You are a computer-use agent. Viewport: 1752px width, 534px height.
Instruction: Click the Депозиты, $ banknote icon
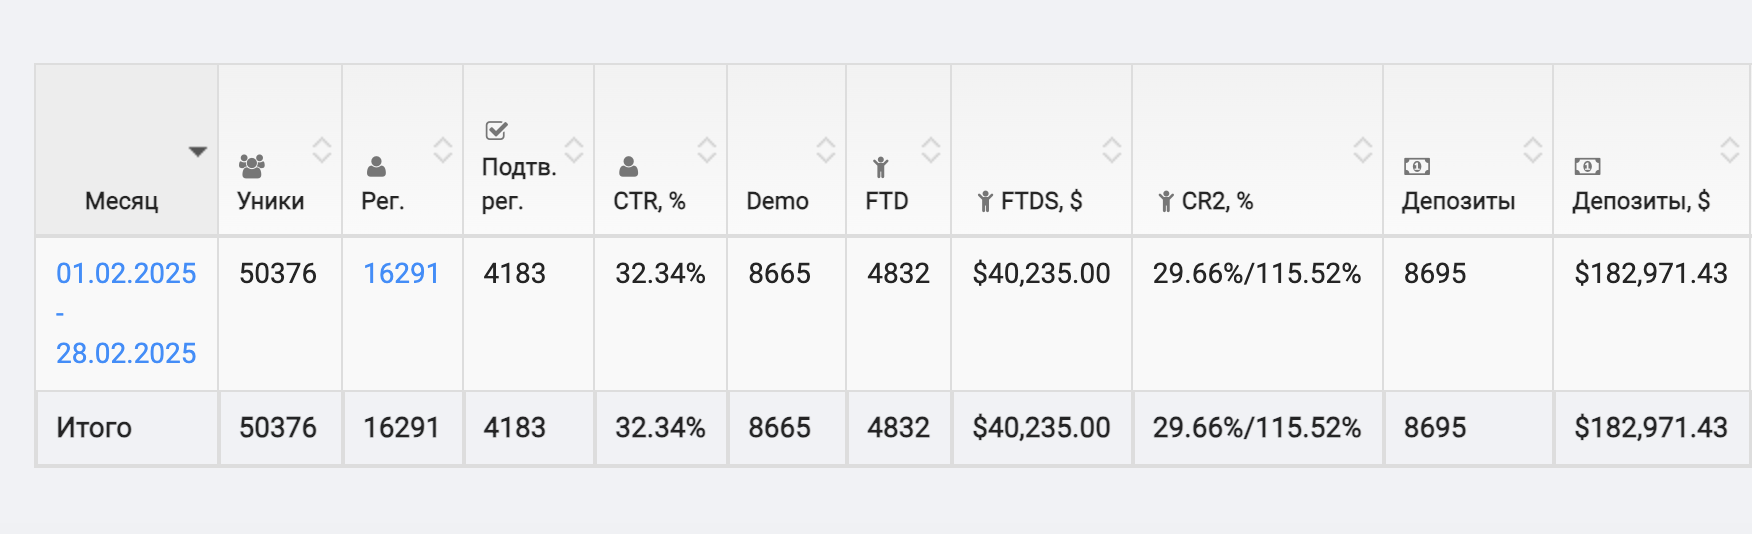click(x=1587, y=166)
